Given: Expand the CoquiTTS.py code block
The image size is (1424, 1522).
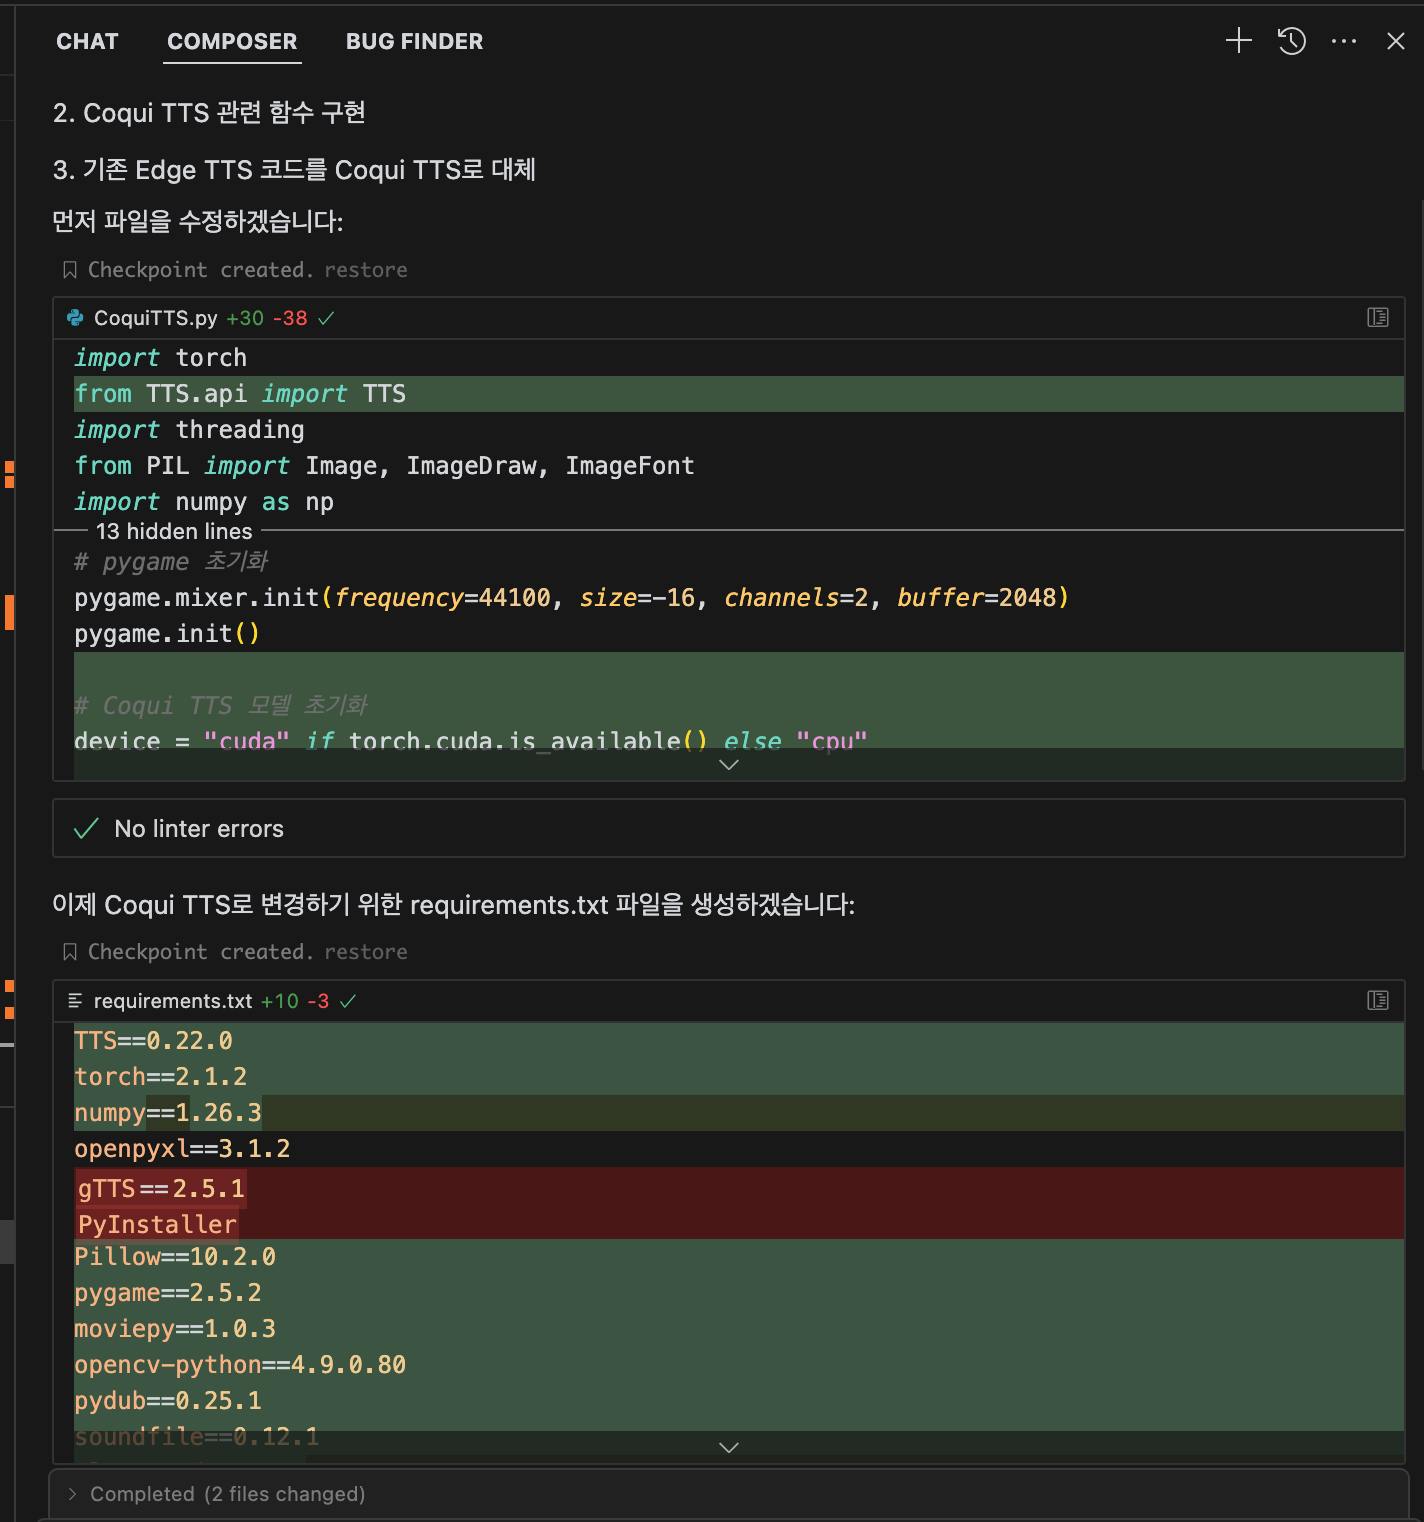Looking at the screenshot, I should point(729,765).
